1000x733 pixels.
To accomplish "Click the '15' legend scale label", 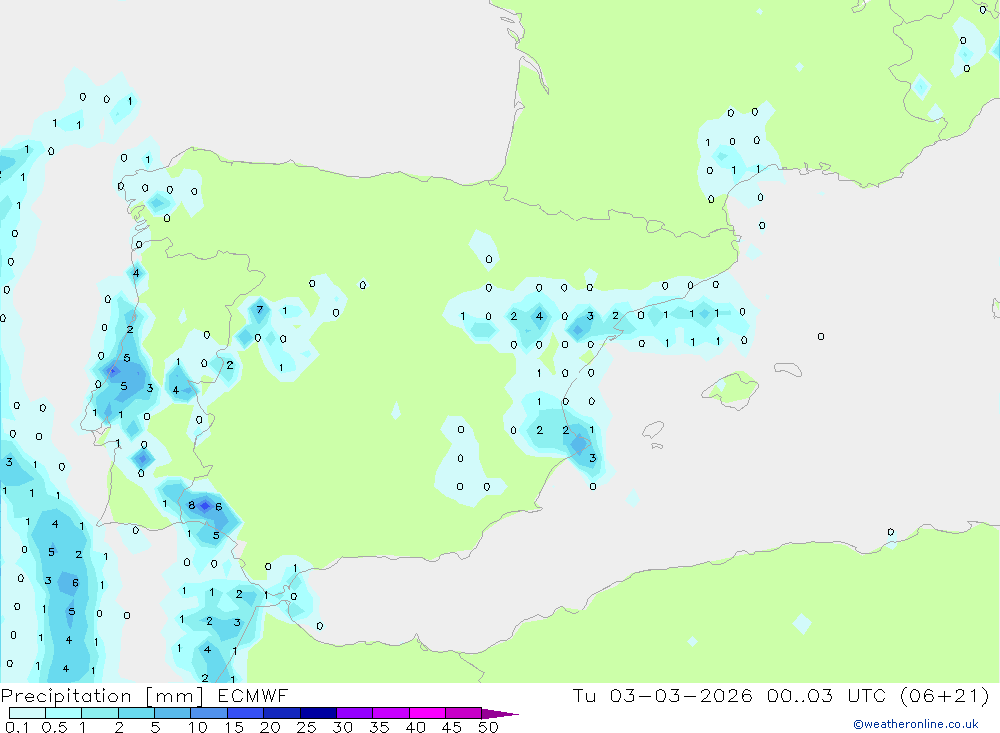I will click(234, 727).
